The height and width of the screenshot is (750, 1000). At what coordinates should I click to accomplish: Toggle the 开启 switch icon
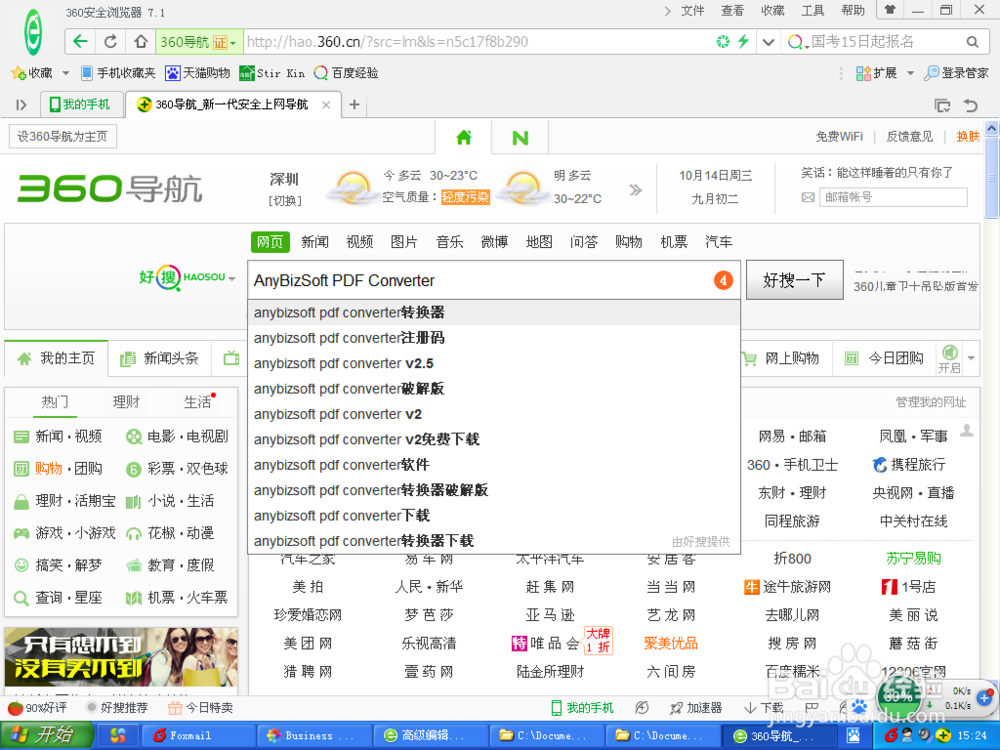click(950, 358)
